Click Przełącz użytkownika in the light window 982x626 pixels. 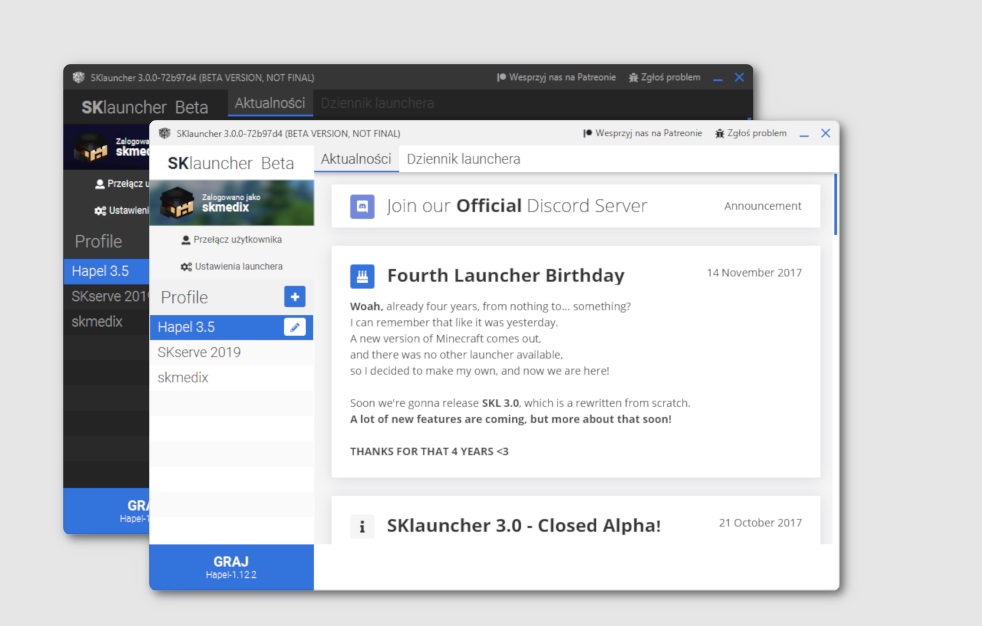[x=232, y=240]
